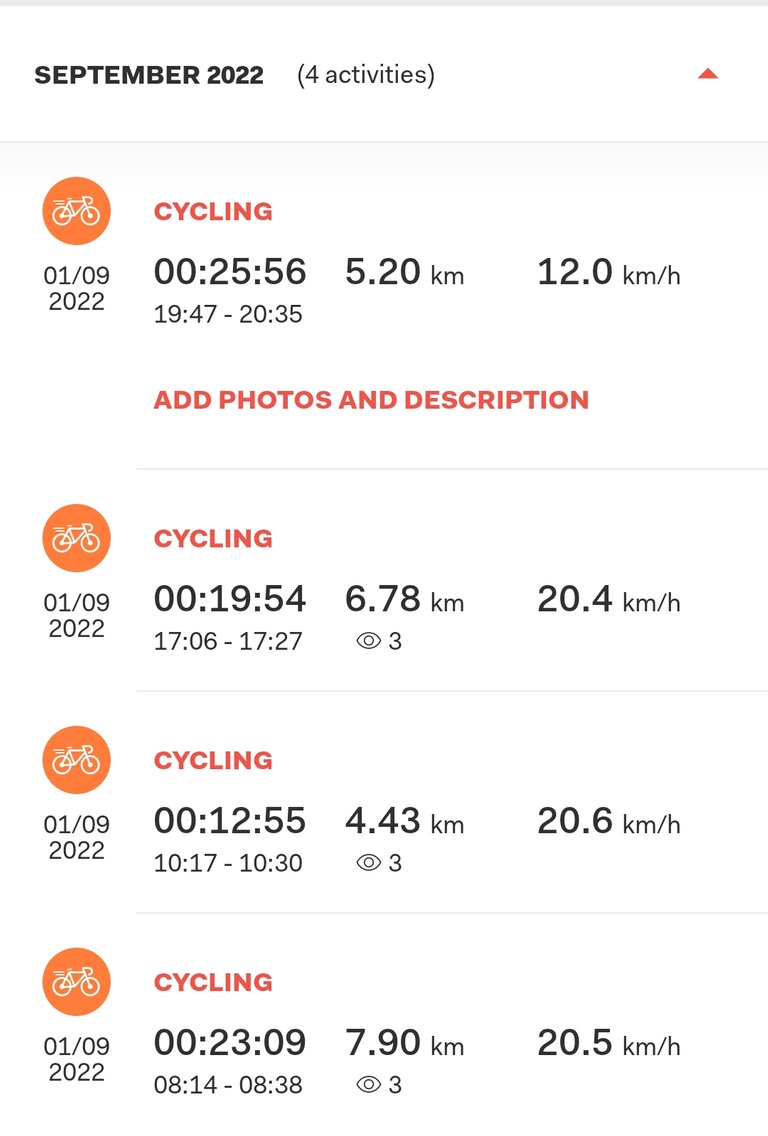Select the SEPTEMBER 2022 header title
The image size is (768, 1136).
click(x=149, y=75)
